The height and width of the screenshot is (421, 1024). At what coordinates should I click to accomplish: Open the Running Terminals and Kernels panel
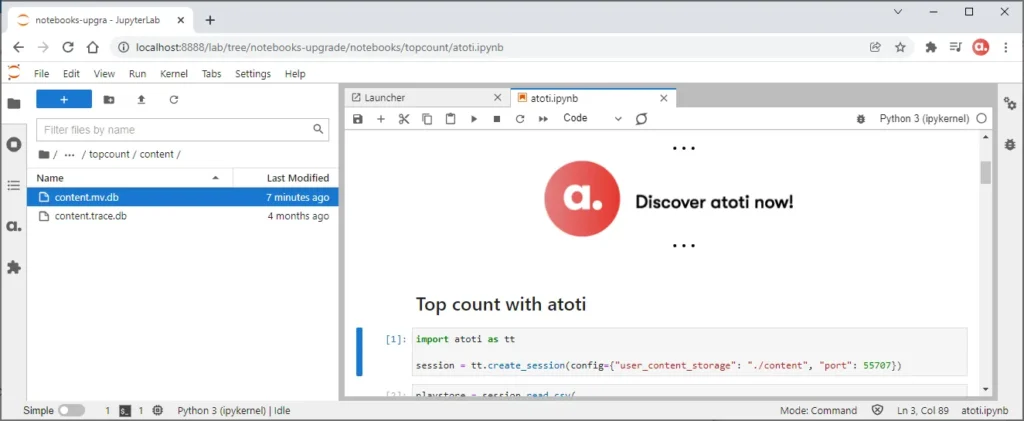tap(14, 144)
